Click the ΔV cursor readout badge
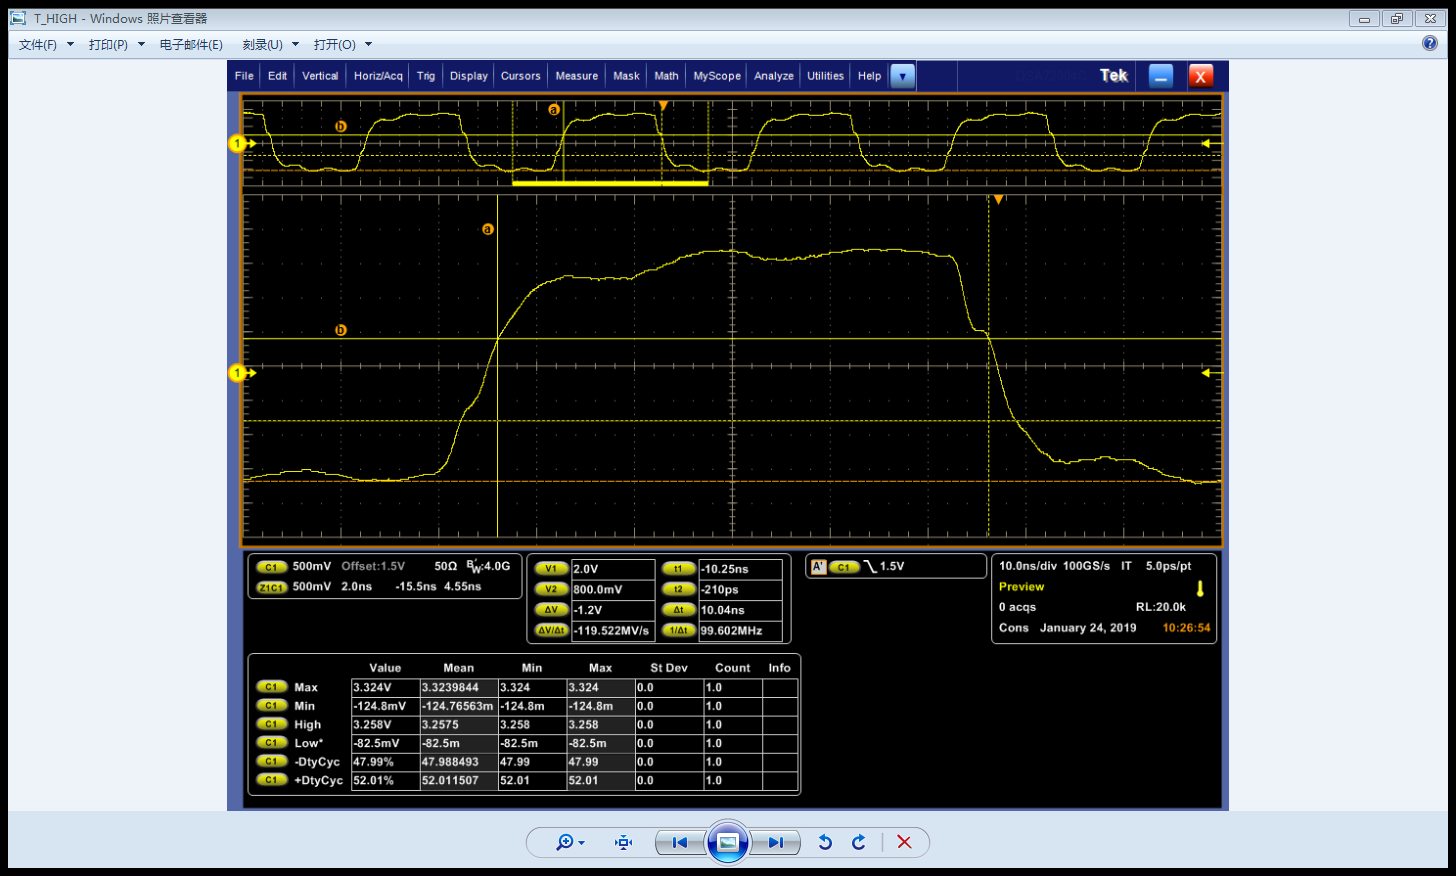This screenshot has width=1456, height=876. (x=551, y=610)
